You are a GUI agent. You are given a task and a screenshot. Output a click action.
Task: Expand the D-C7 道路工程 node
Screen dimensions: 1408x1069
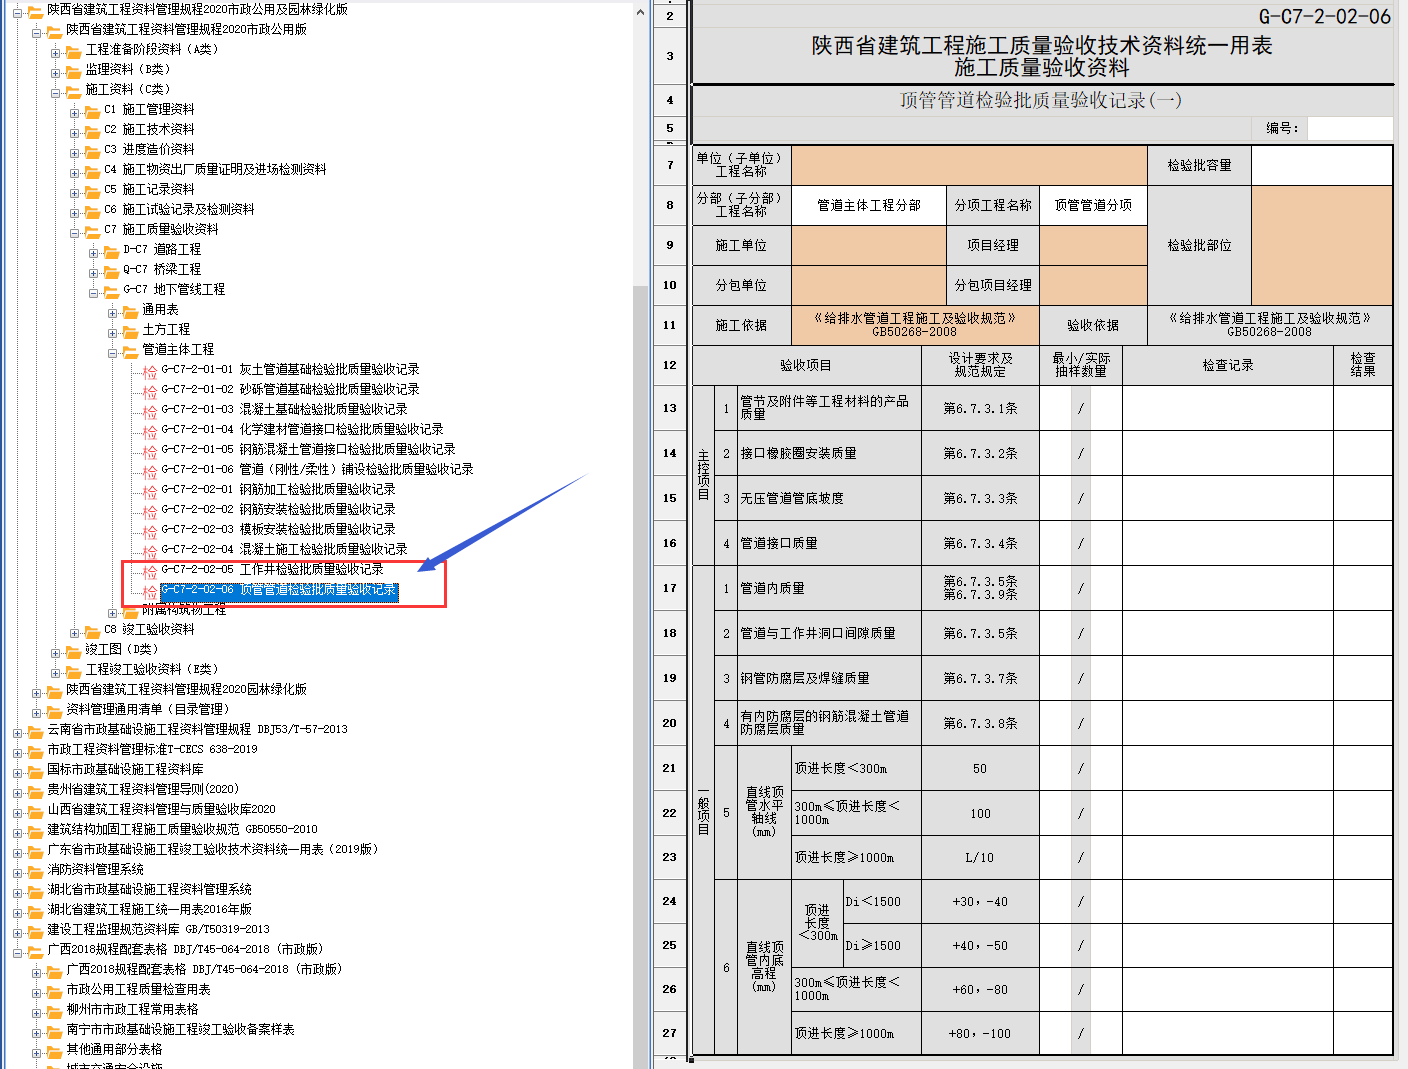(x=94, y=252)
